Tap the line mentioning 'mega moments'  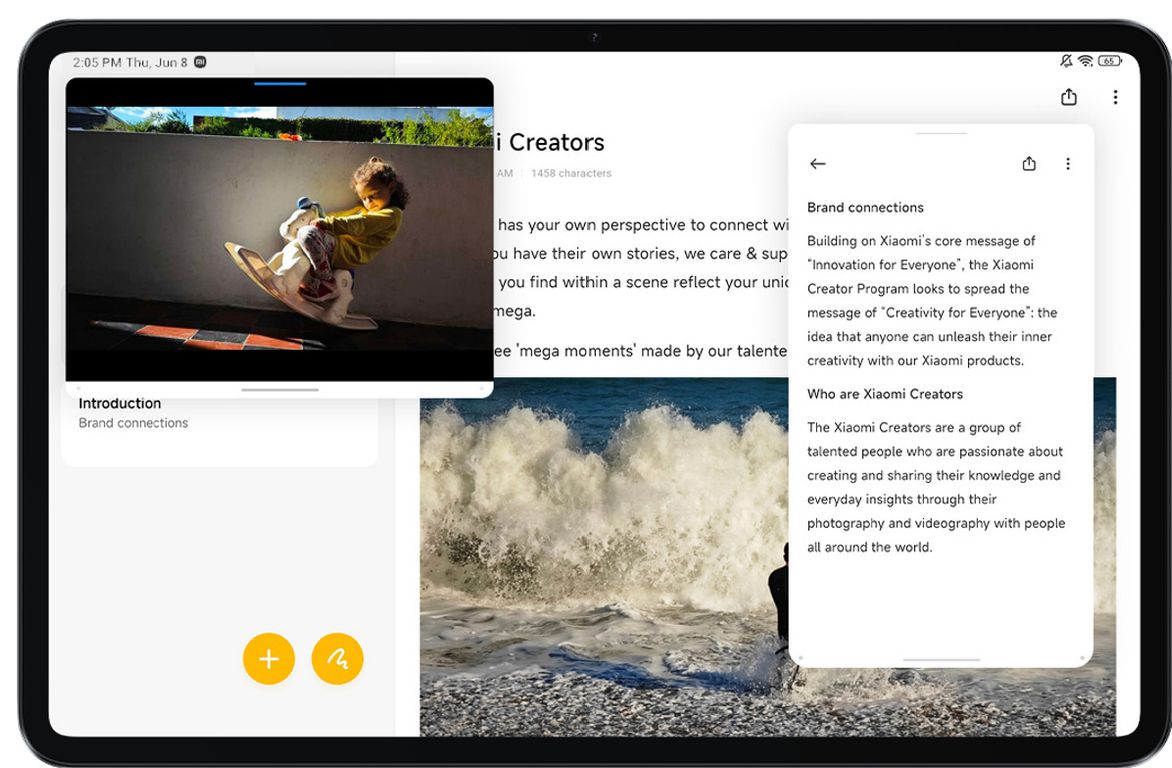[x=641, y=351]
